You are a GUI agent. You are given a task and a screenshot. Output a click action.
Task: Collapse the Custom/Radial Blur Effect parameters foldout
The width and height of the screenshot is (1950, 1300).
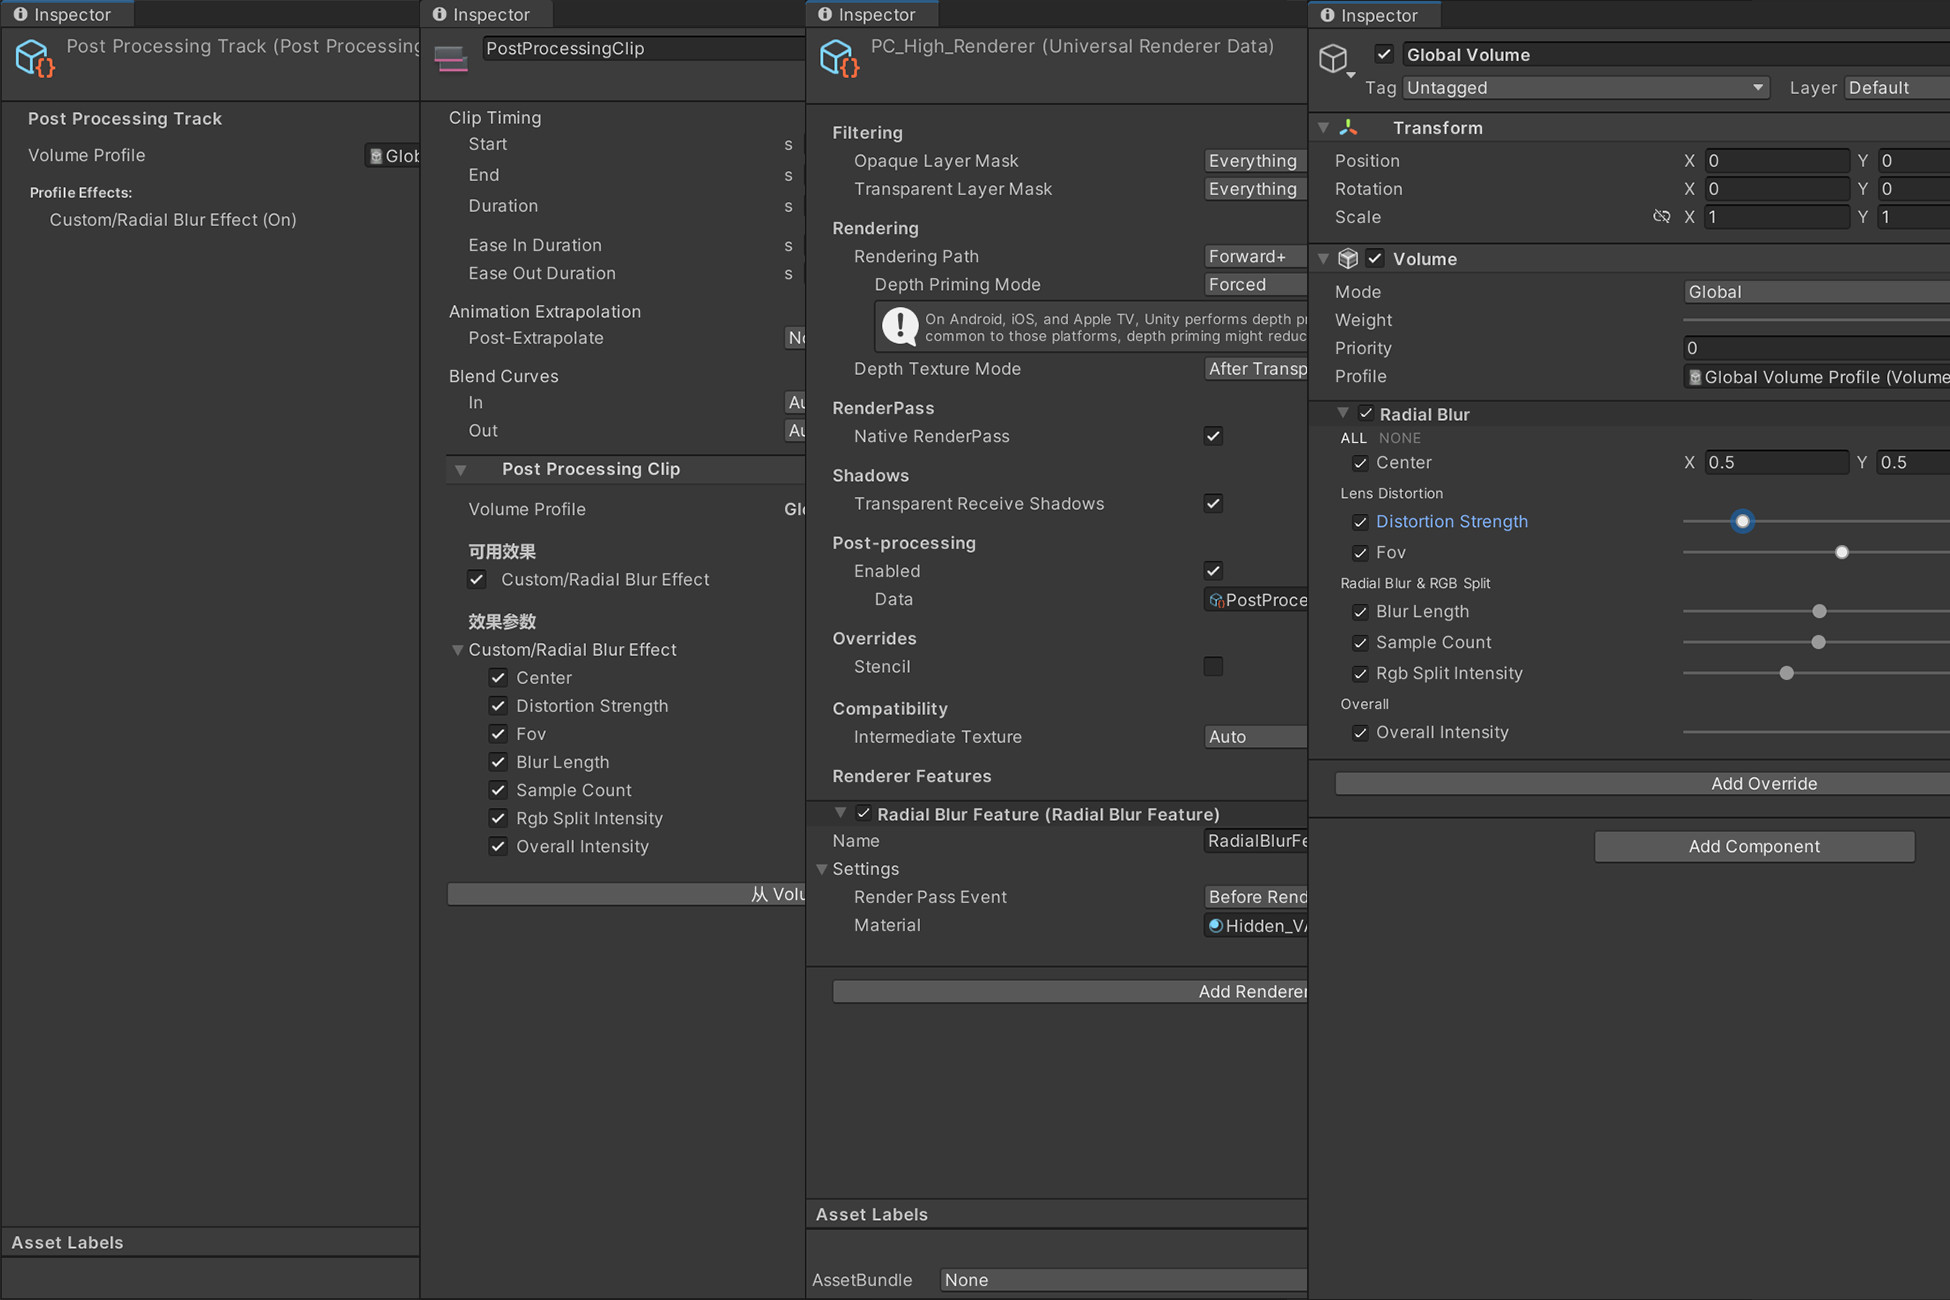click(x=458, y=650)
